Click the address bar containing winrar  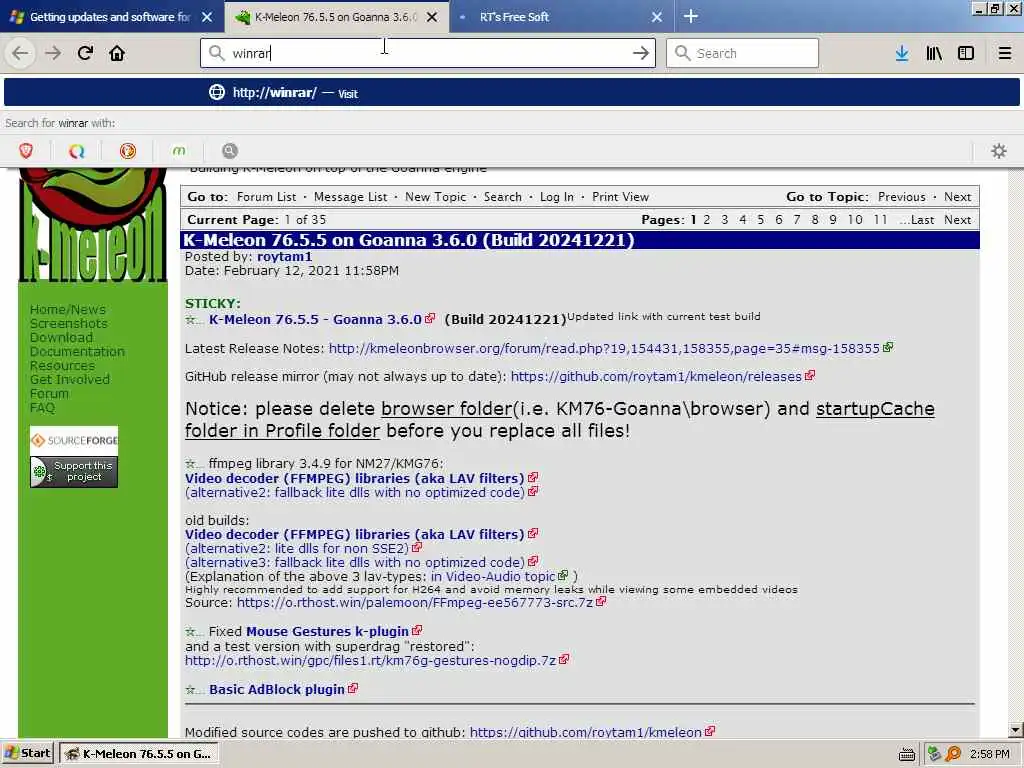click(x=427, y=53)
